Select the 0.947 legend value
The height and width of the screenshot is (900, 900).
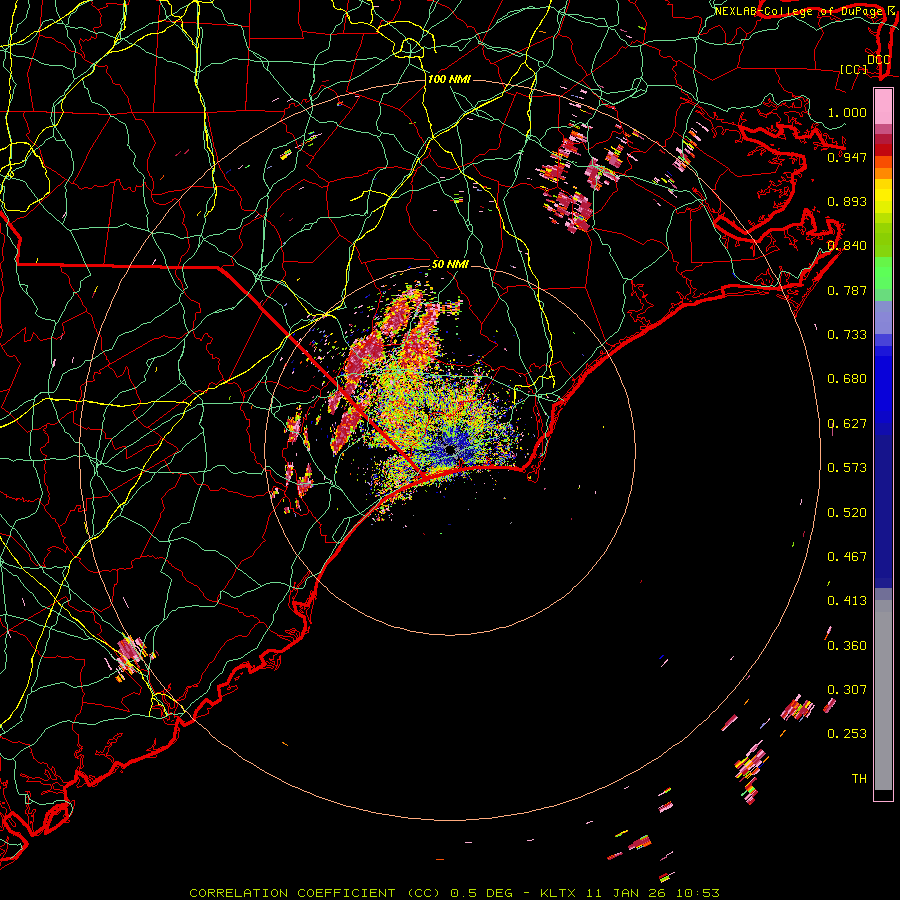847,157
